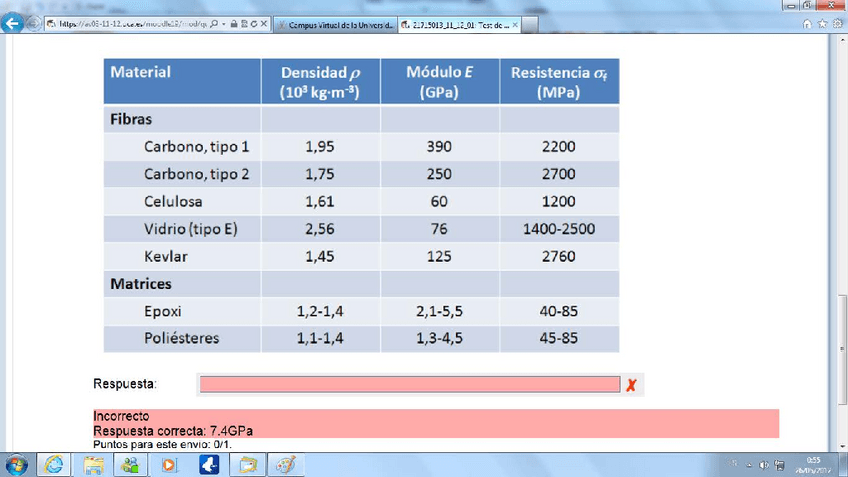Image resolution: width=848 pixels, height=477 pixels.
Task: Click the scroll up arrow on page scrollbar
Action: pos(841,42)
